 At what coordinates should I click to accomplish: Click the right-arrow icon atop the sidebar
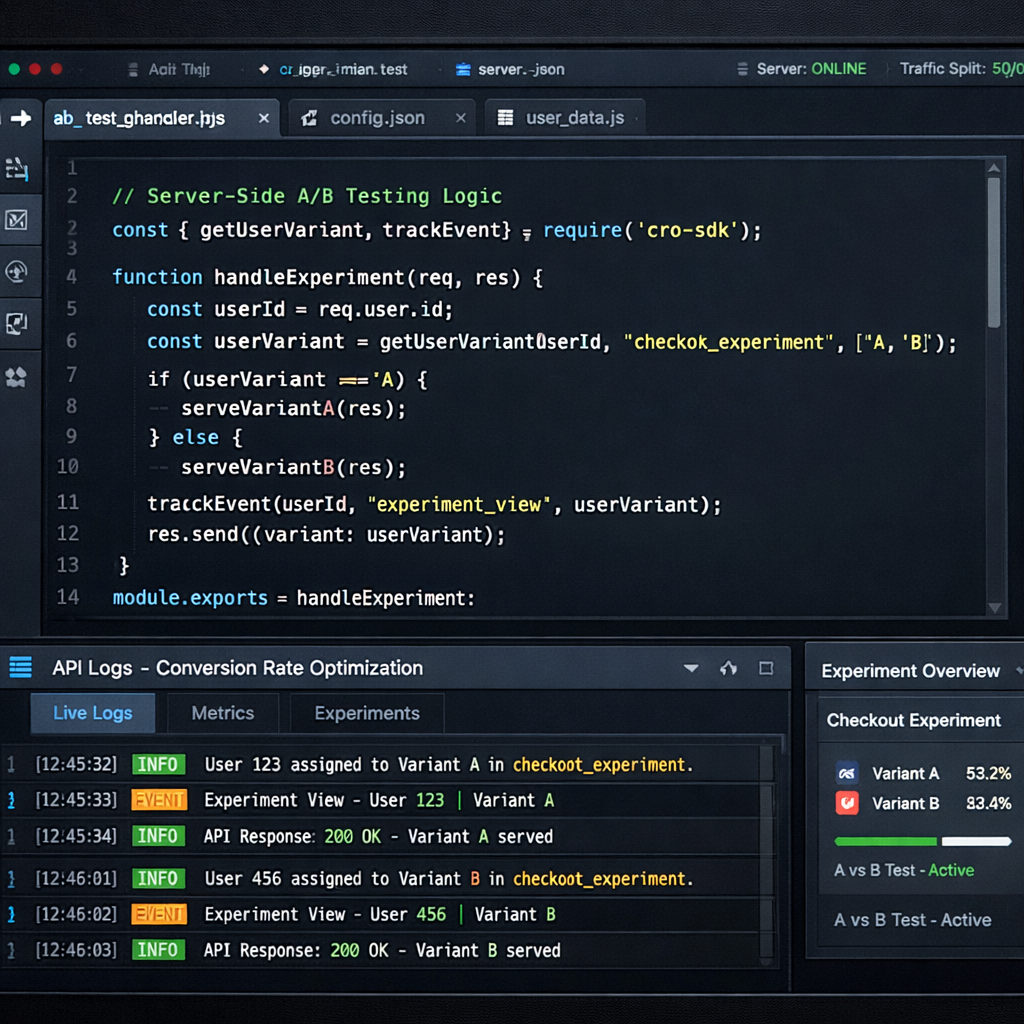pos(21,118)
